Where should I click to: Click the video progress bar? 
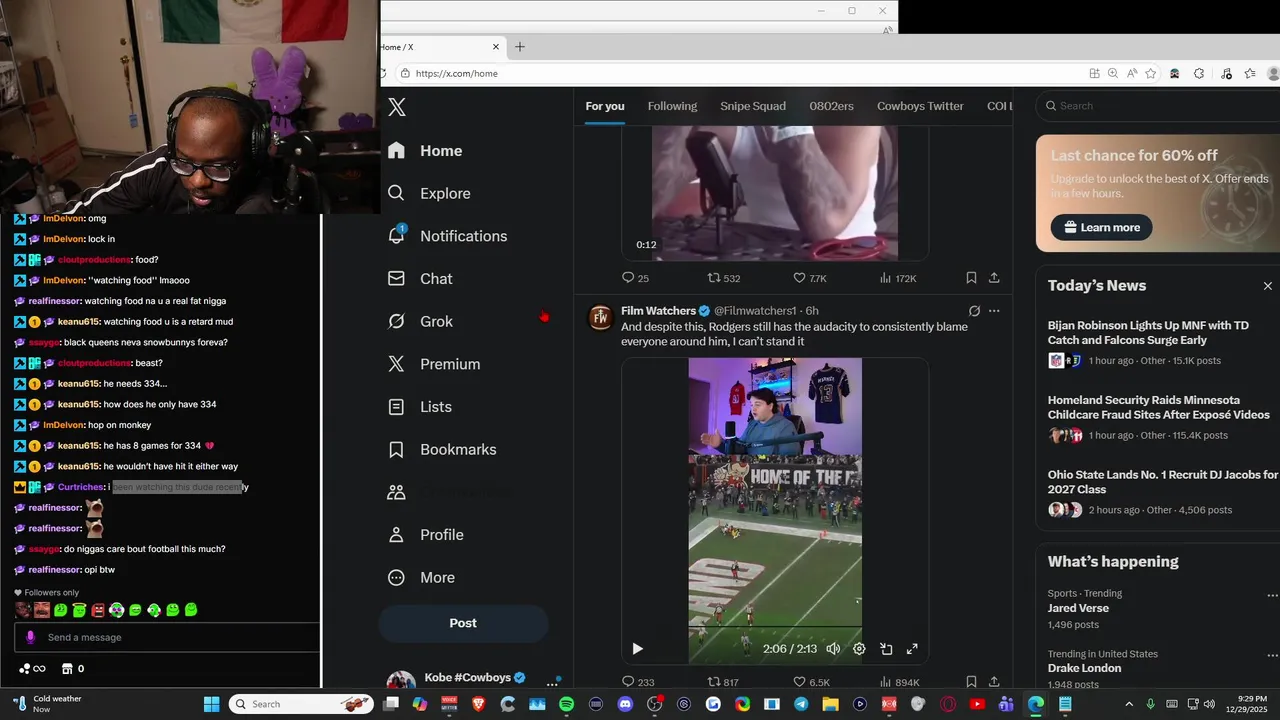point(775,629)
